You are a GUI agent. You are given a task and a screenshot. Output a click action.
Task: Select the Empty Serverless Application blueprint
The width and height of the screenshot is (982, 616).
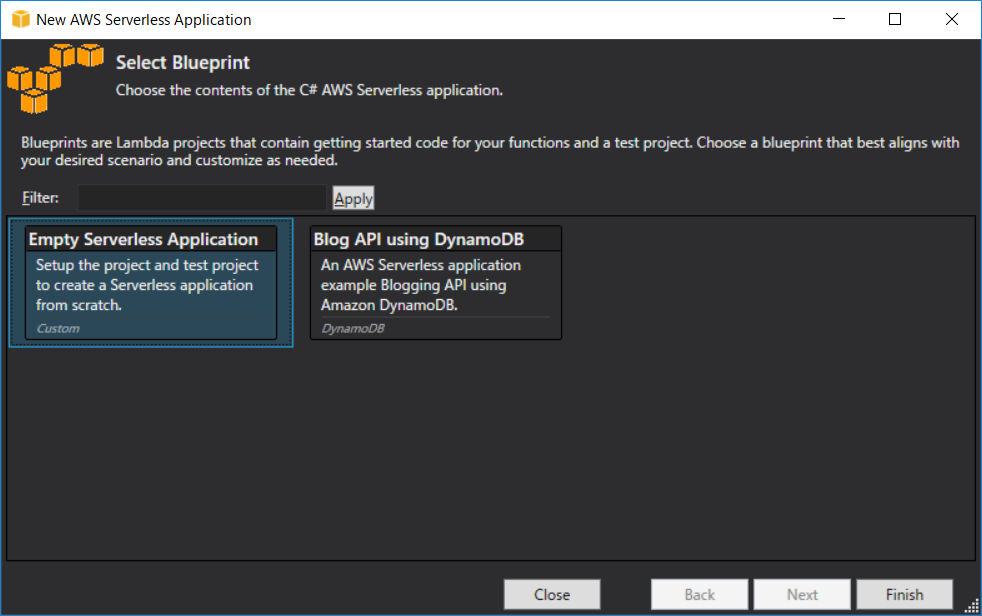(x=151, y=282)
